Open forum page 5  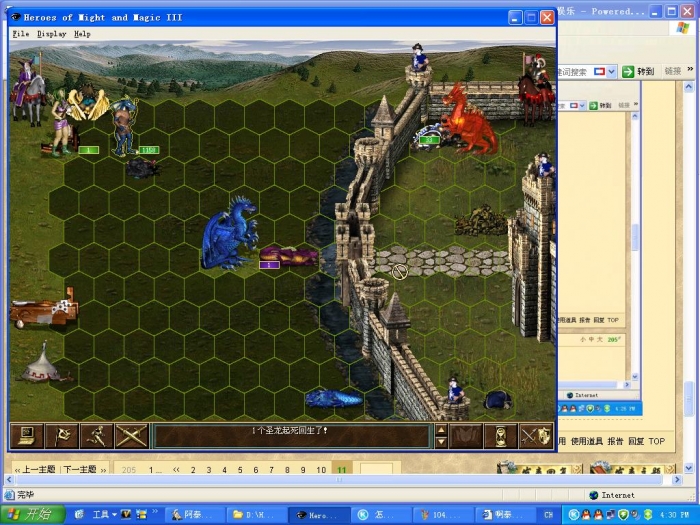(x=240, y=470)
